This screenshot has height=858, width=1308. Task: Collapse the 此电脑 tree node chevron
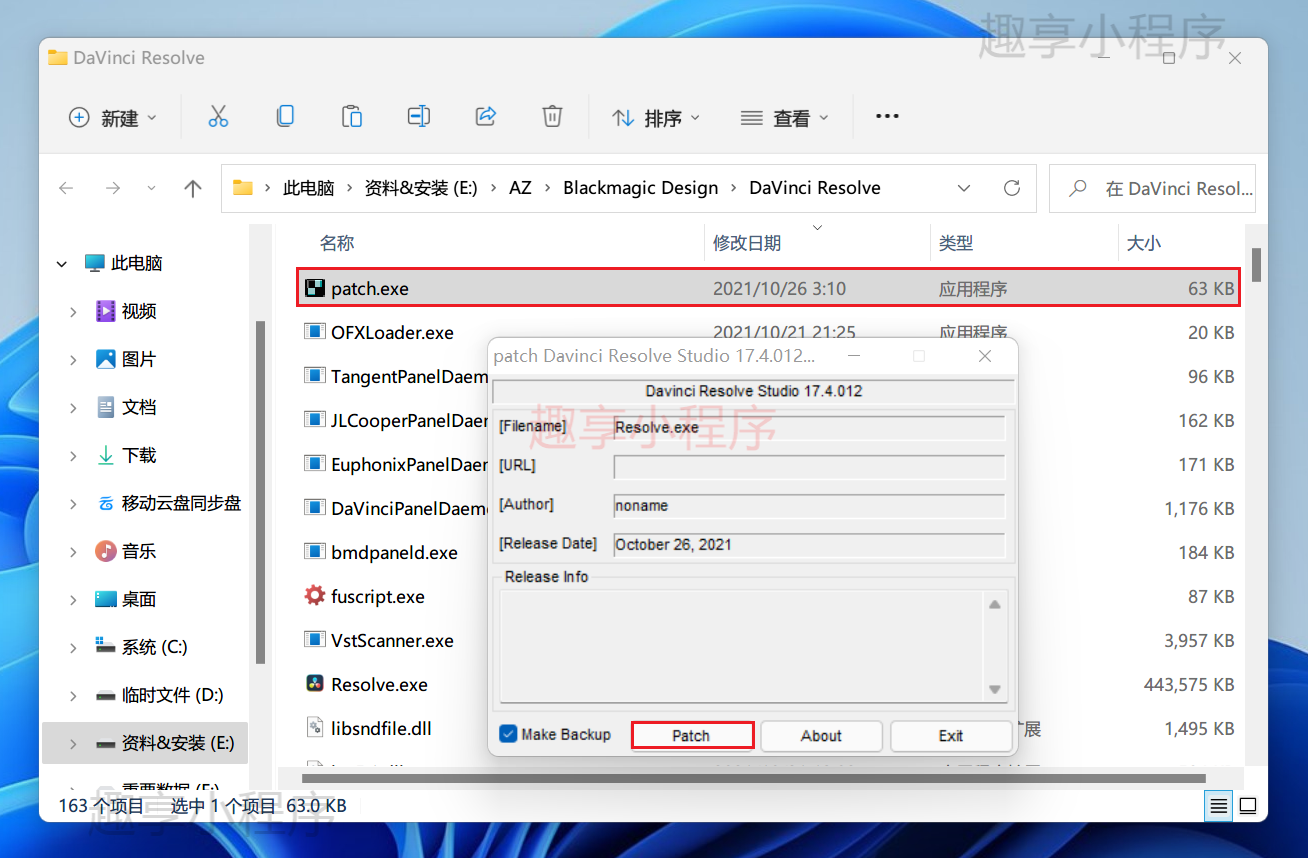pyautogui.click(x=63, y=264)
